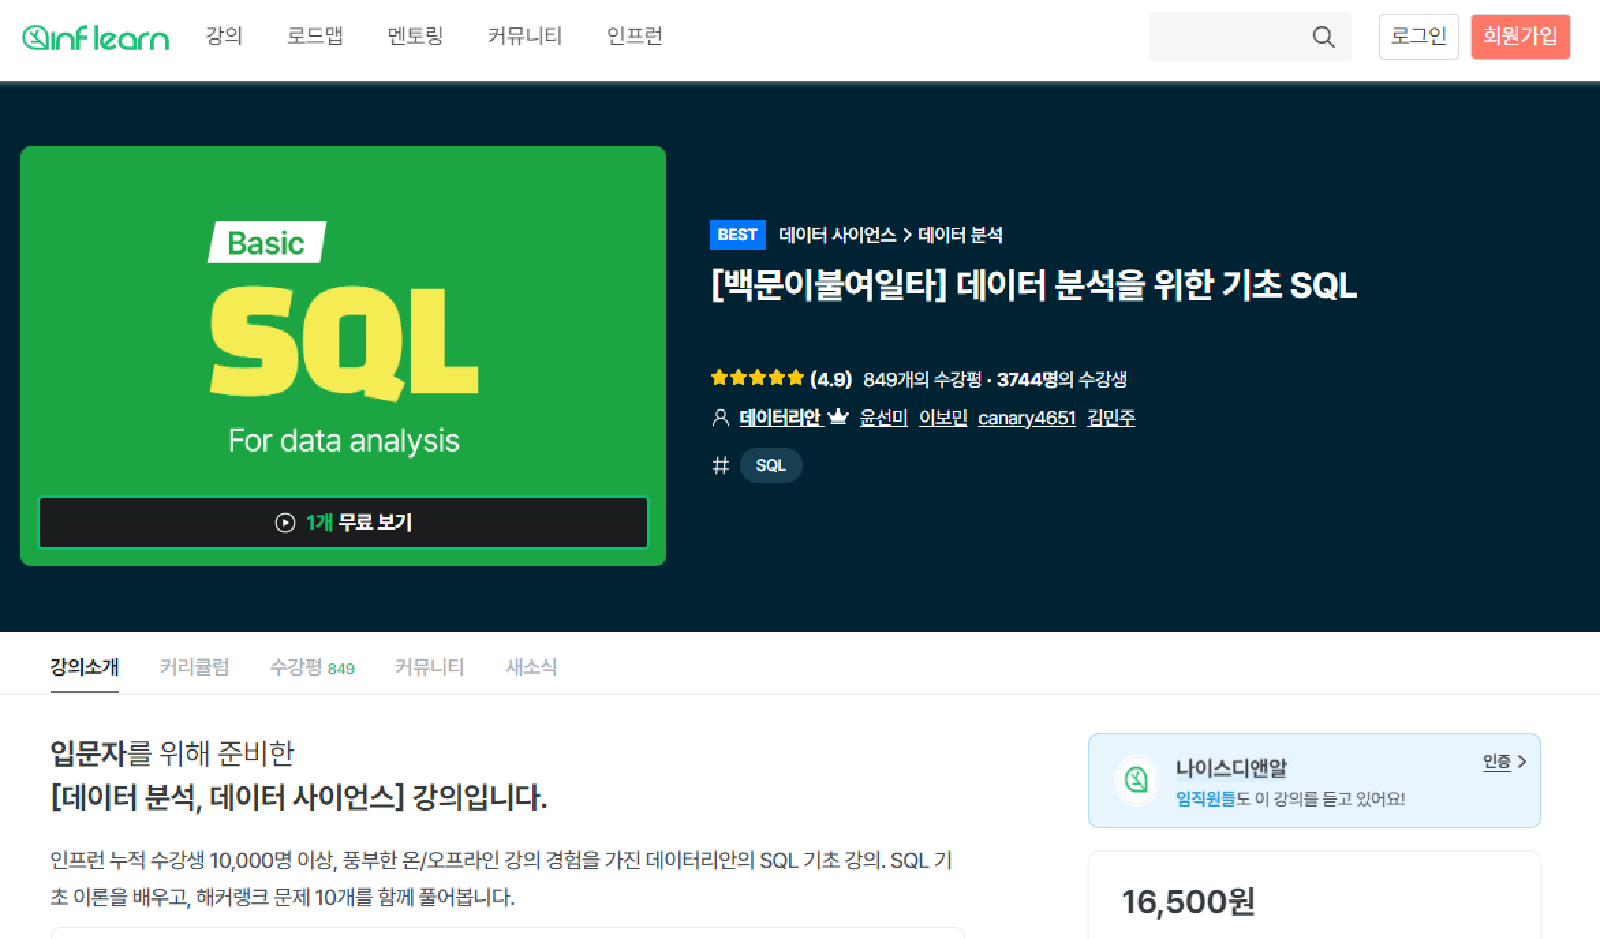The image size is (1600, 939).
Task: Select the SQL tag
Action: click(x=770, y=465)
